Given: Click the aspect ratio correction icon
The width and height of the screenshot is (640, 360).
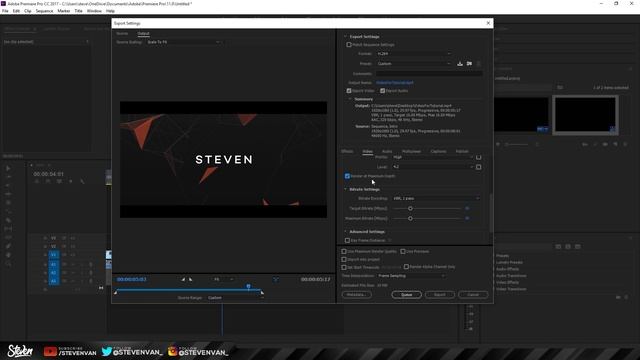Looking at the screenshot, I should [x=276, y=280].
